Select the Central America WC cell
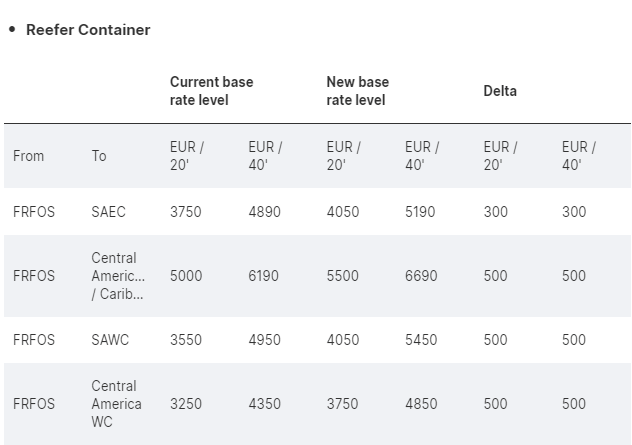Viewport: 632px width, 445px height. click(116, 404)
